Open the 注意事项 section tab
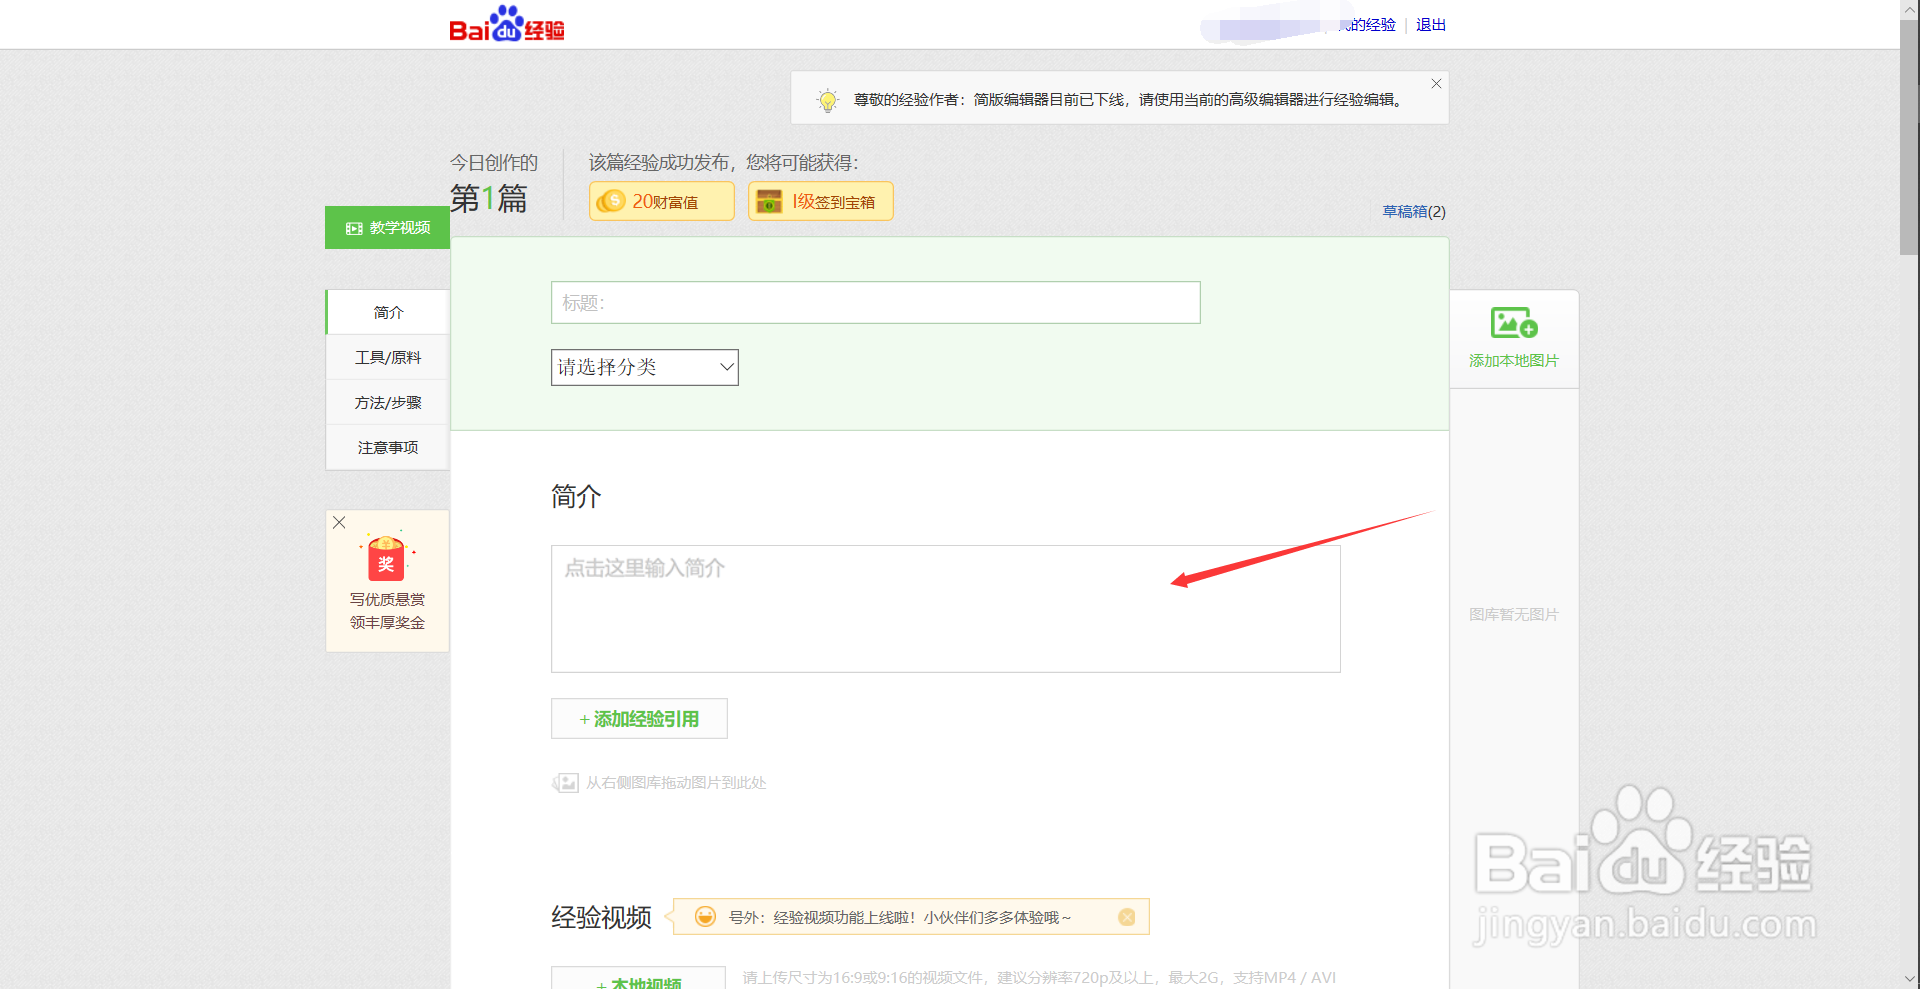 tap(387, 447)
